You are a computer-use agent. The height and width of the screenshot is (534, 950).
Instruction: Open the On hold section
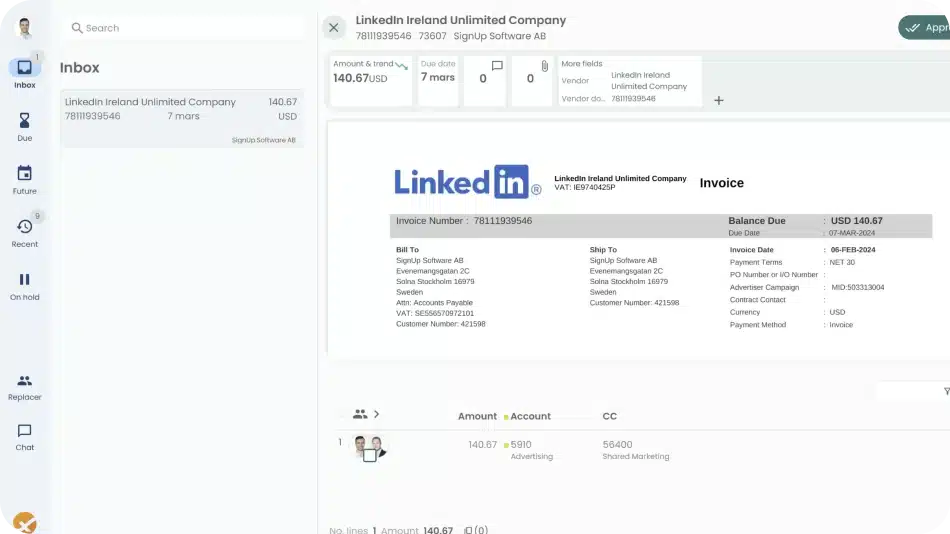coord(24,286)
